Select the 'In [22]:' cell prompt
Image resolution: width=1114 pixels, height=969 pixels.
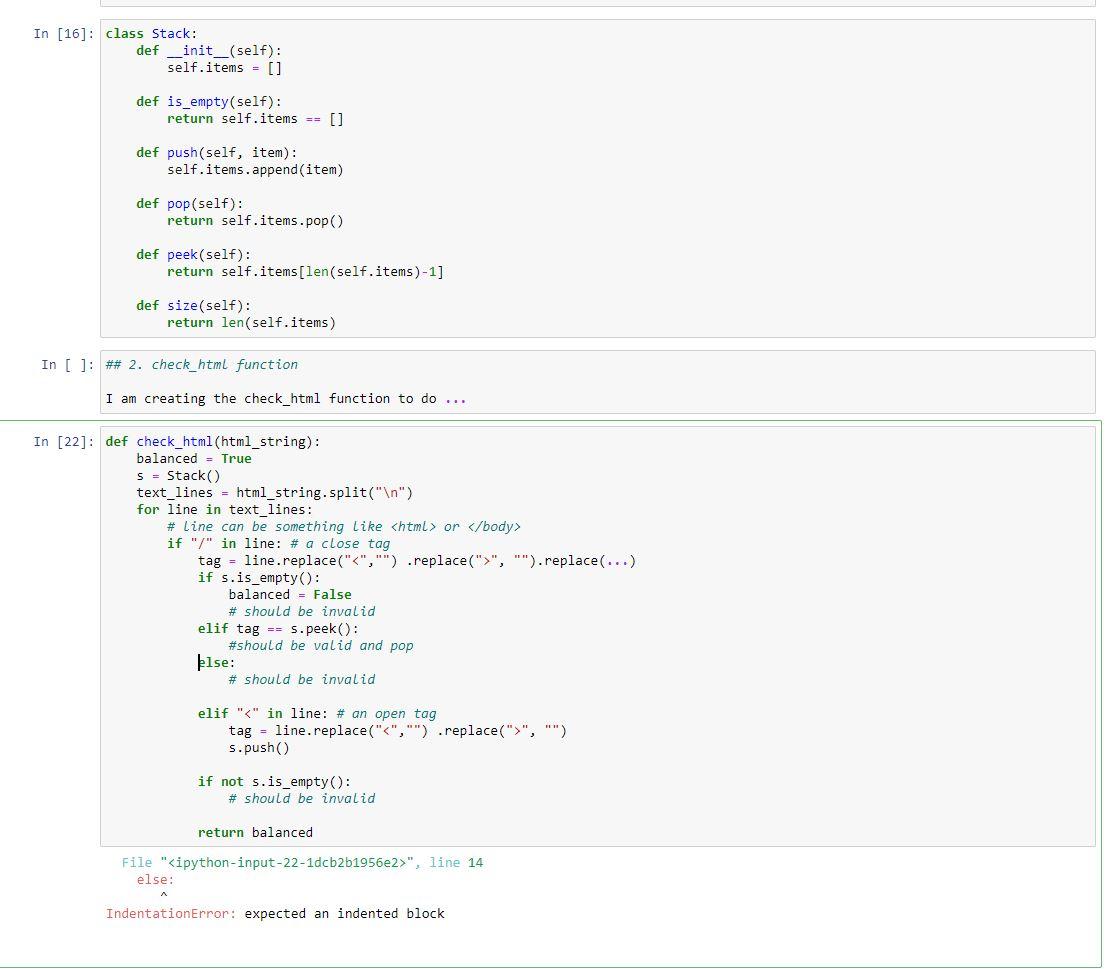point(64,441)
